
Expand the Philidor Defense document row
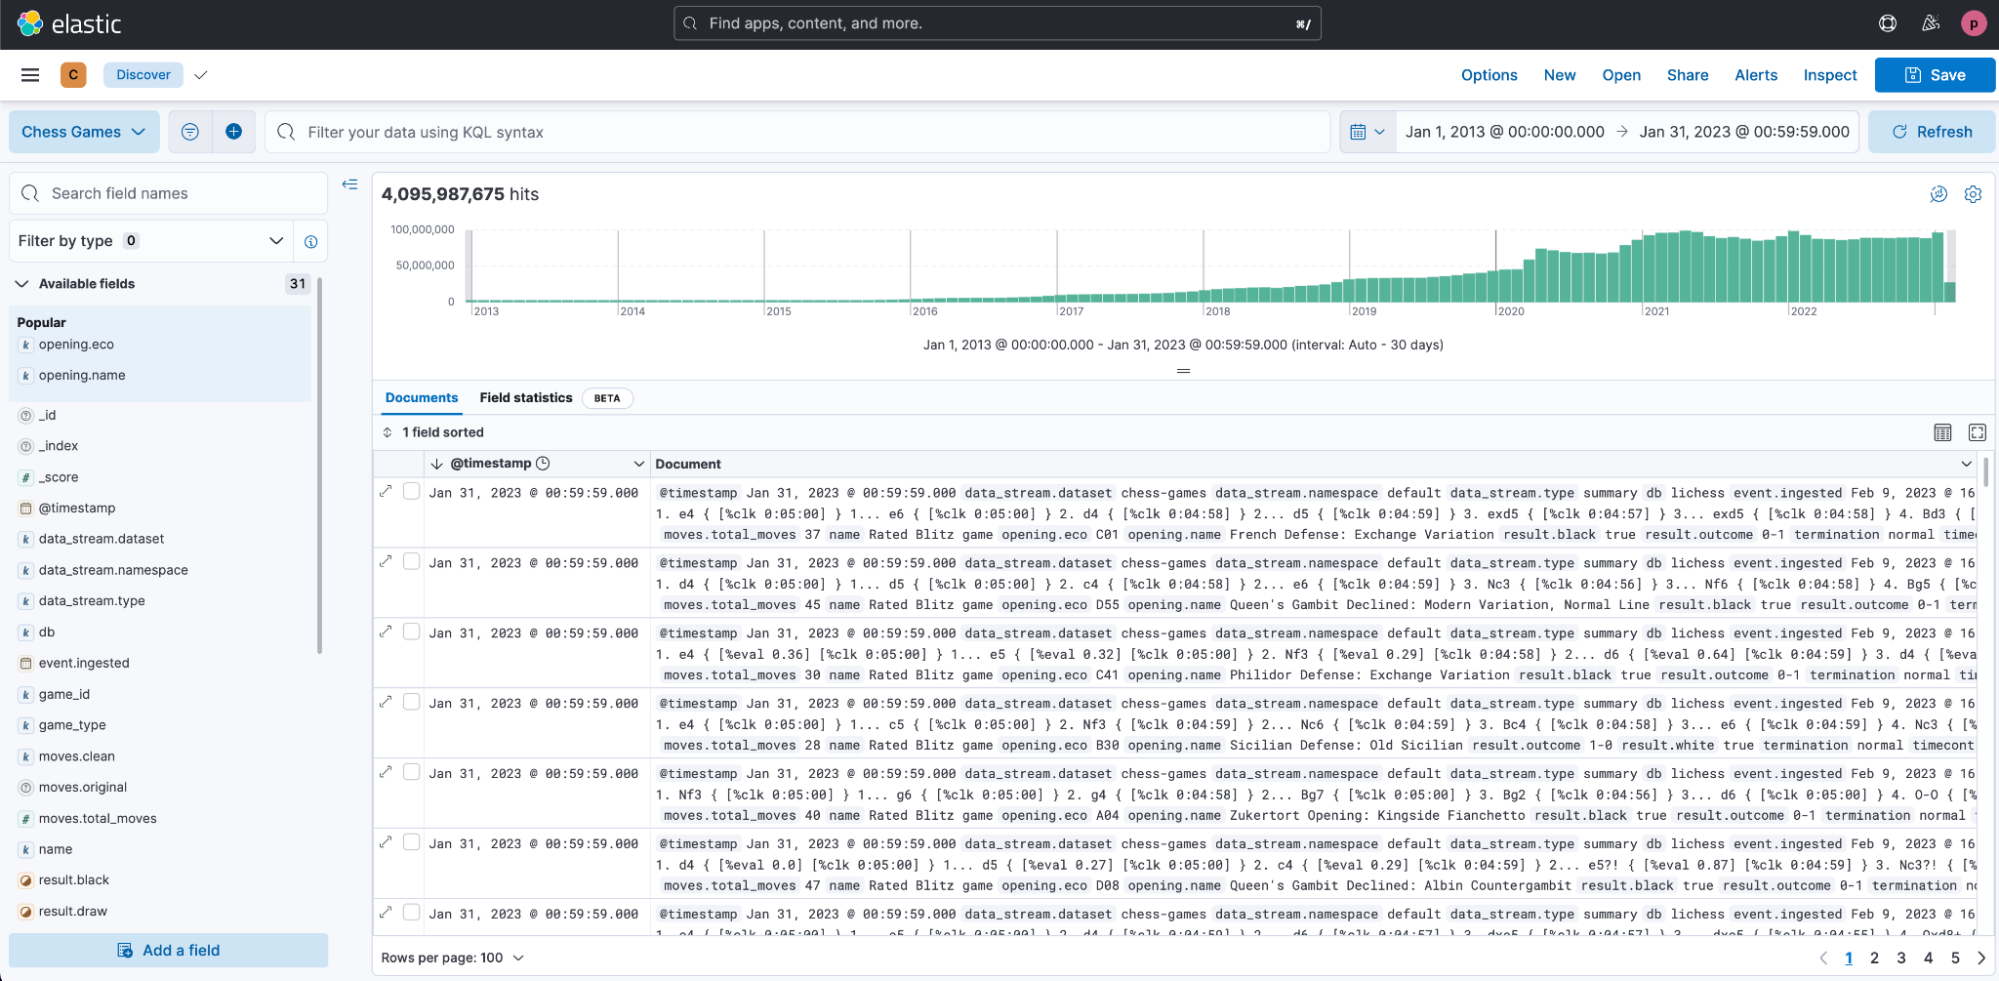(386, 631)
